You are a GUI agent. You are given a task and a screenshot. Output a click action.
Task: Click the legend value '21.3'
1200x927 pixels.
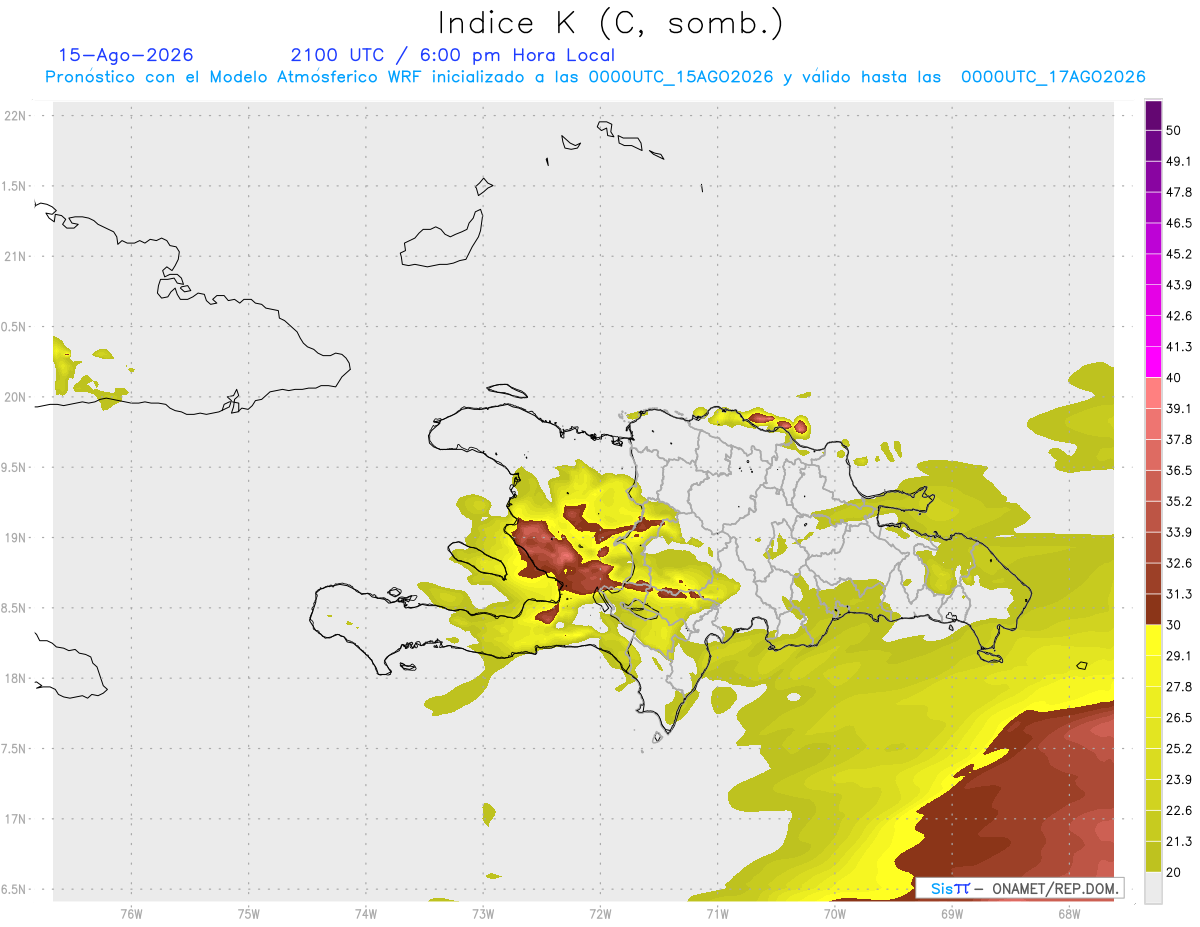[1179, 841]
